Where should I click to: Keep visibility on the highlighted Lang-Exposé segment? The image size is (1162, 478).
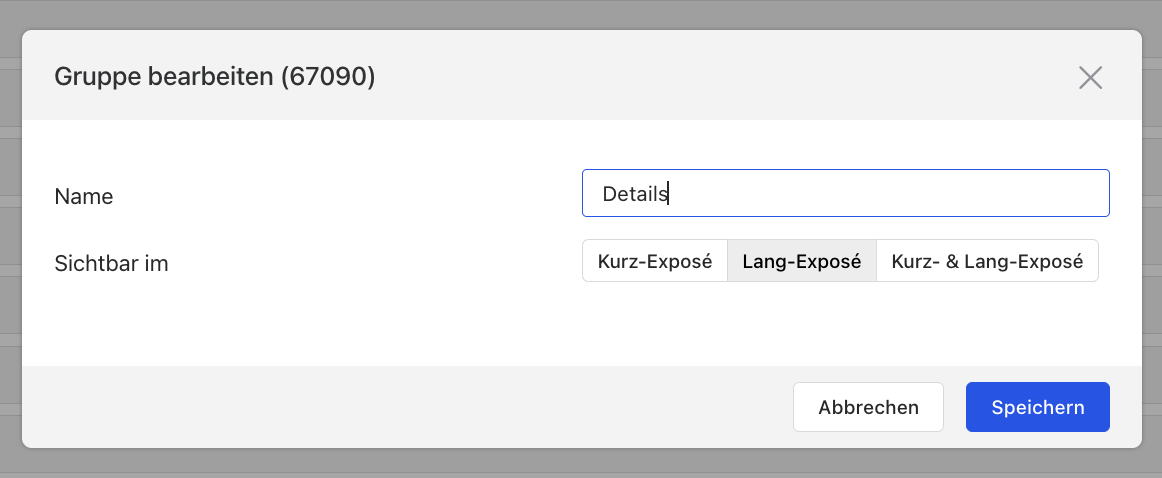(802, 261)
